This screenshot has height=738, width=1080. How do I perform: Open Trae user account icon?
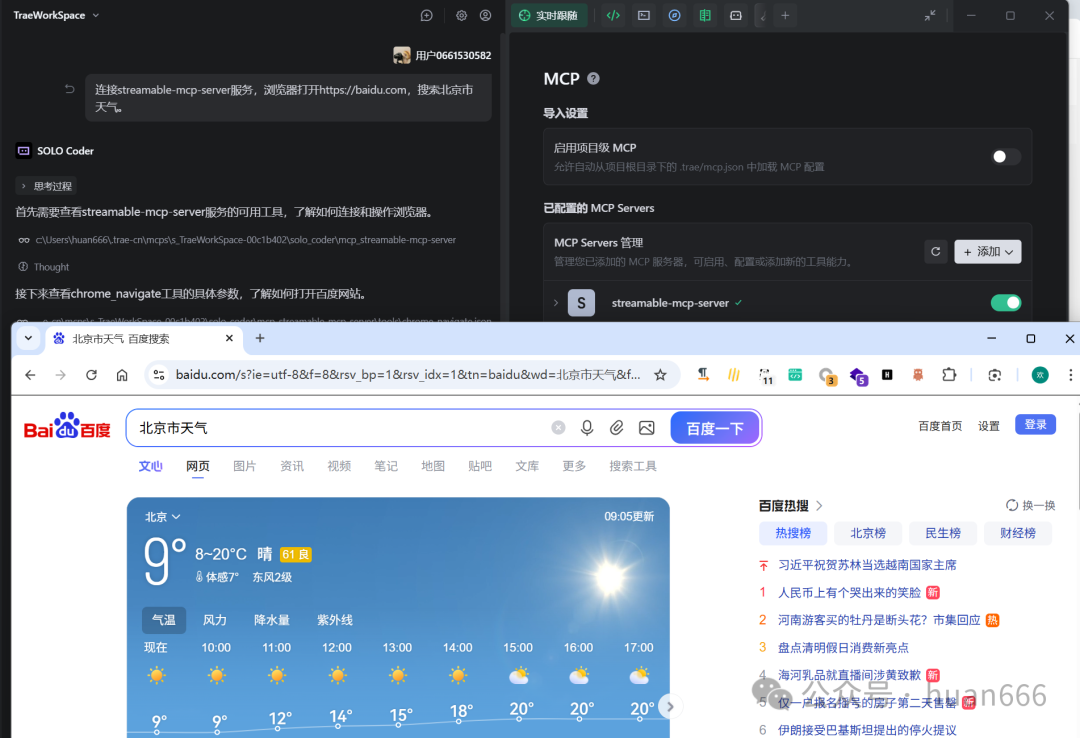[486, 15]
